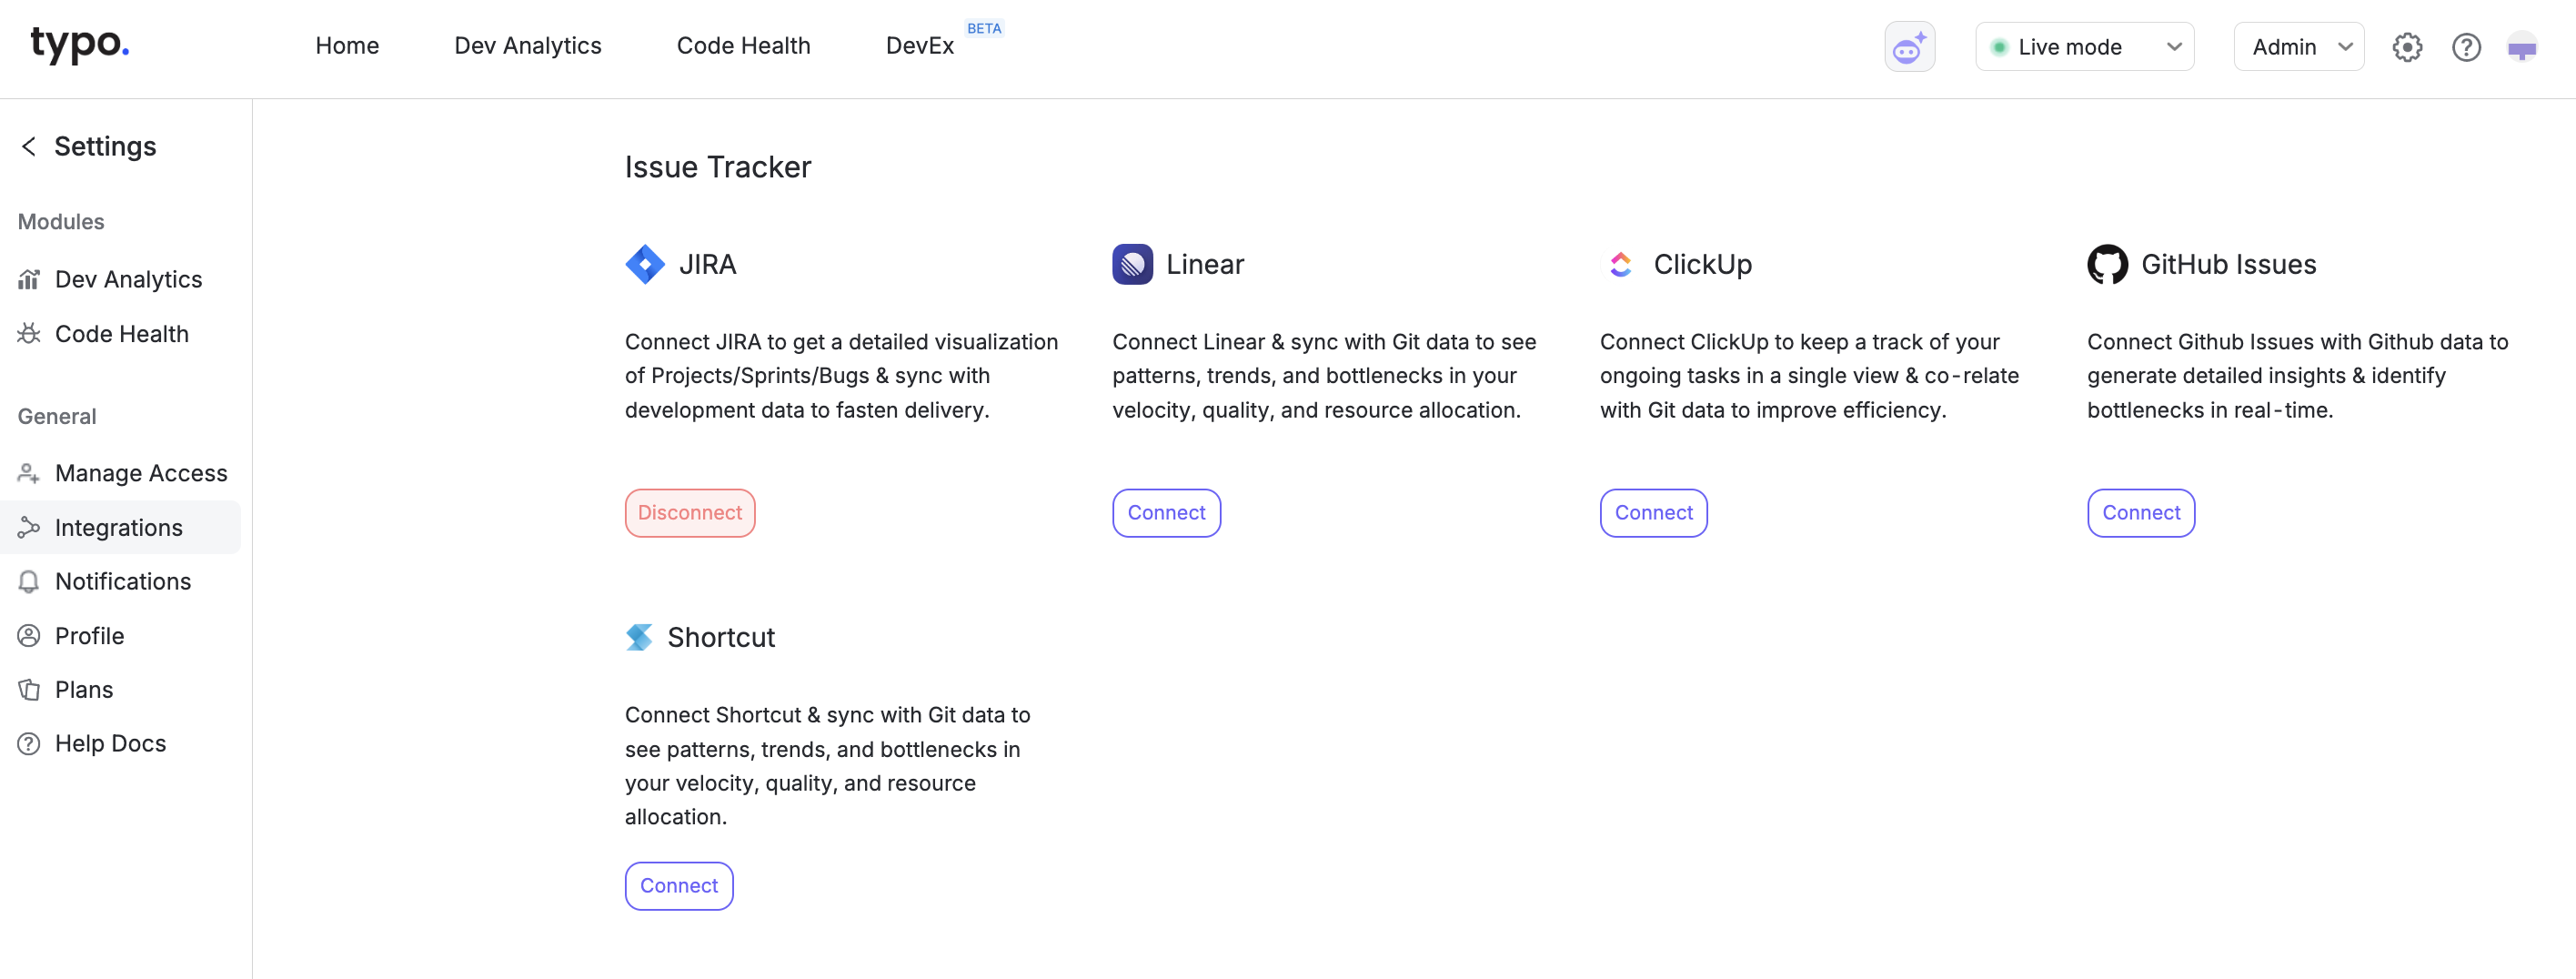Click the ClickUp description paragraph
Image resolution: width=2576 pixels, height=979 pixels.
click(1809, 376)
